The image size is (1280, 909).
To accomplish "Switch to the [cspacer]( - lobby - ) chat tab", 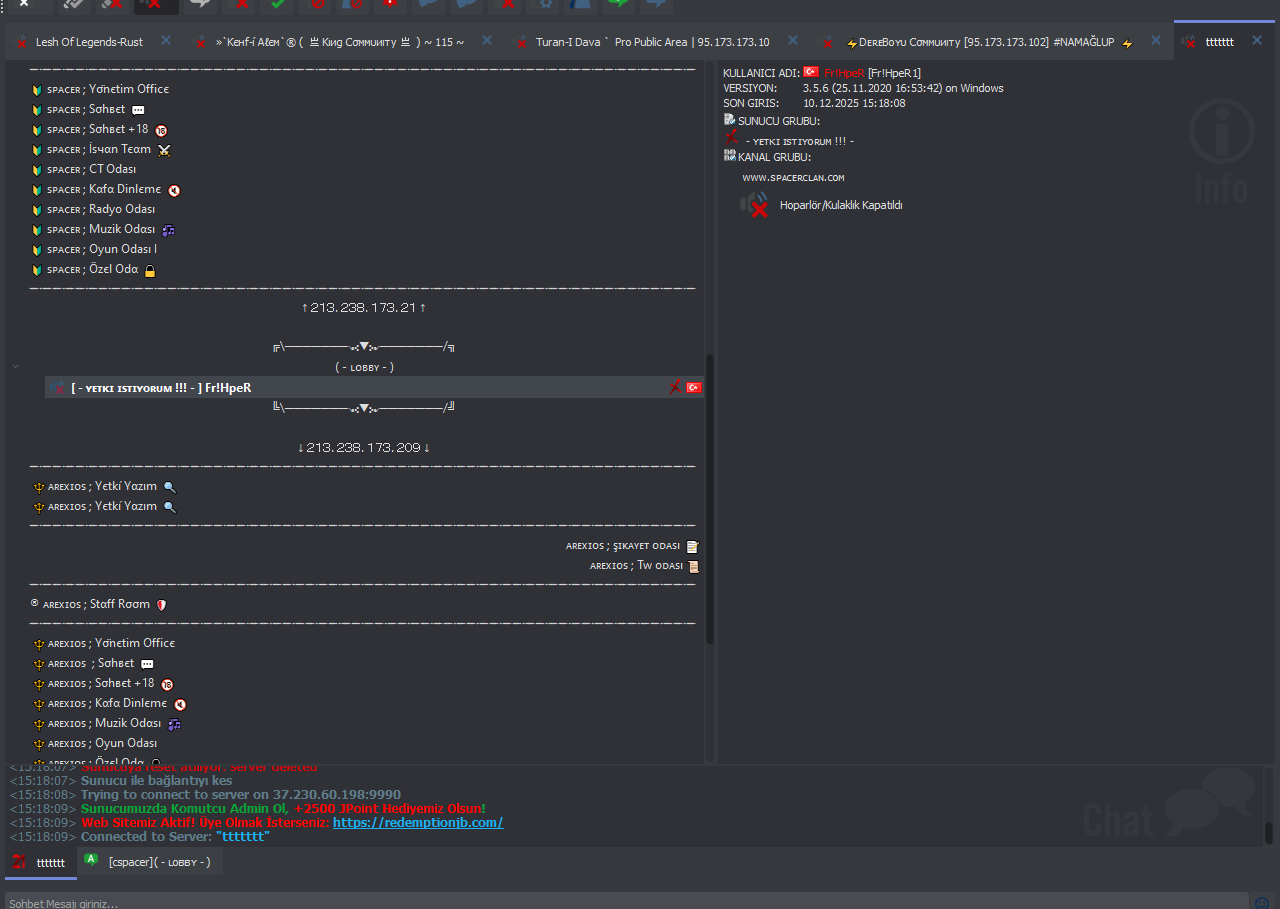I will [150, 862].
